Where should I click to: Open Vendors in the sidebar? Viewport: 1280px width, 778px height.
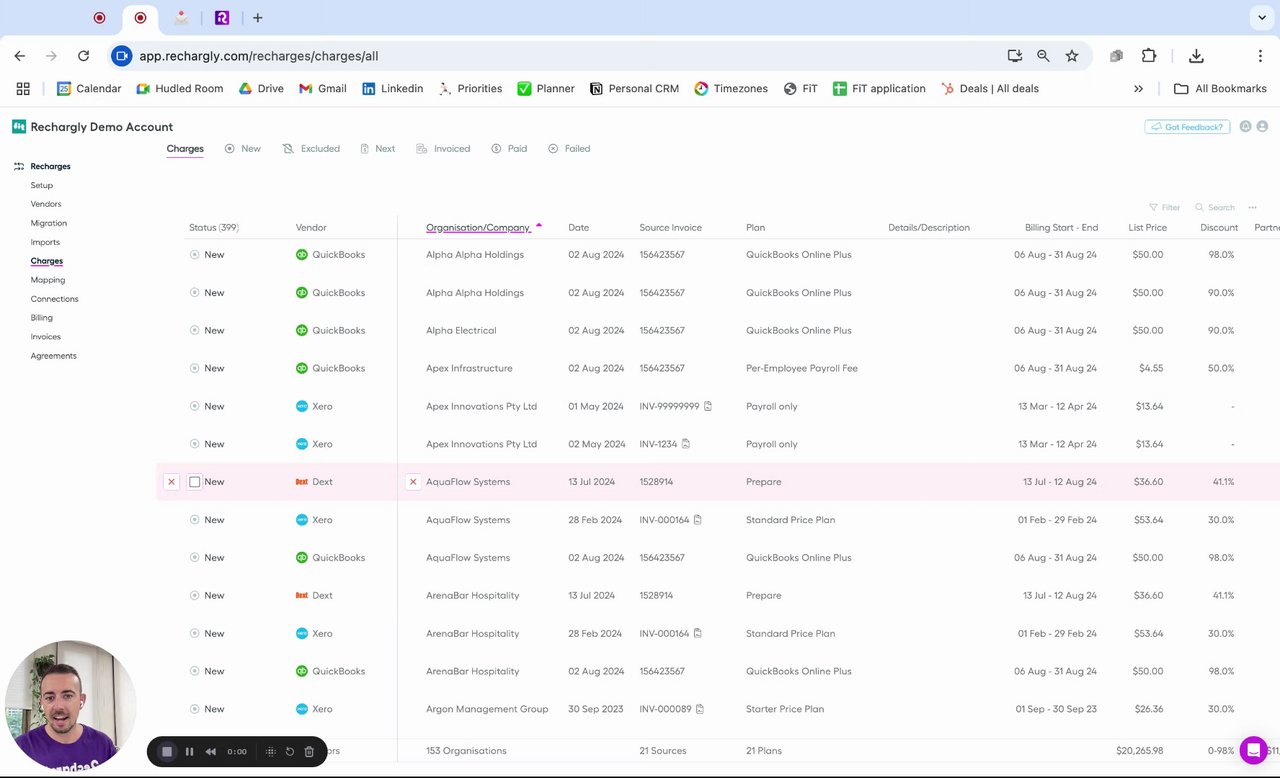click(x=46, y=204)
